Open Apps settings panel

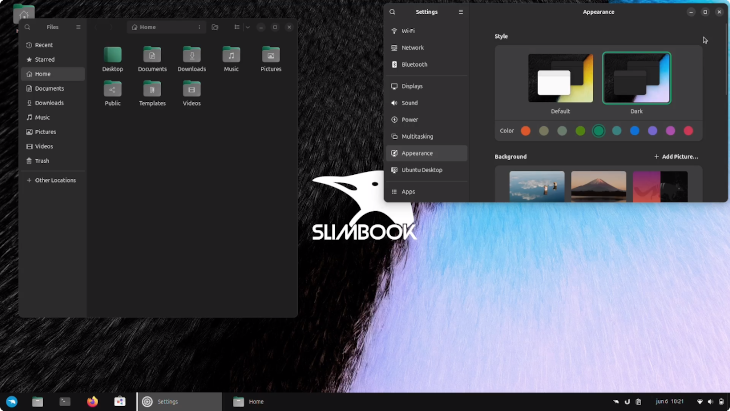[x=426, y=191]
